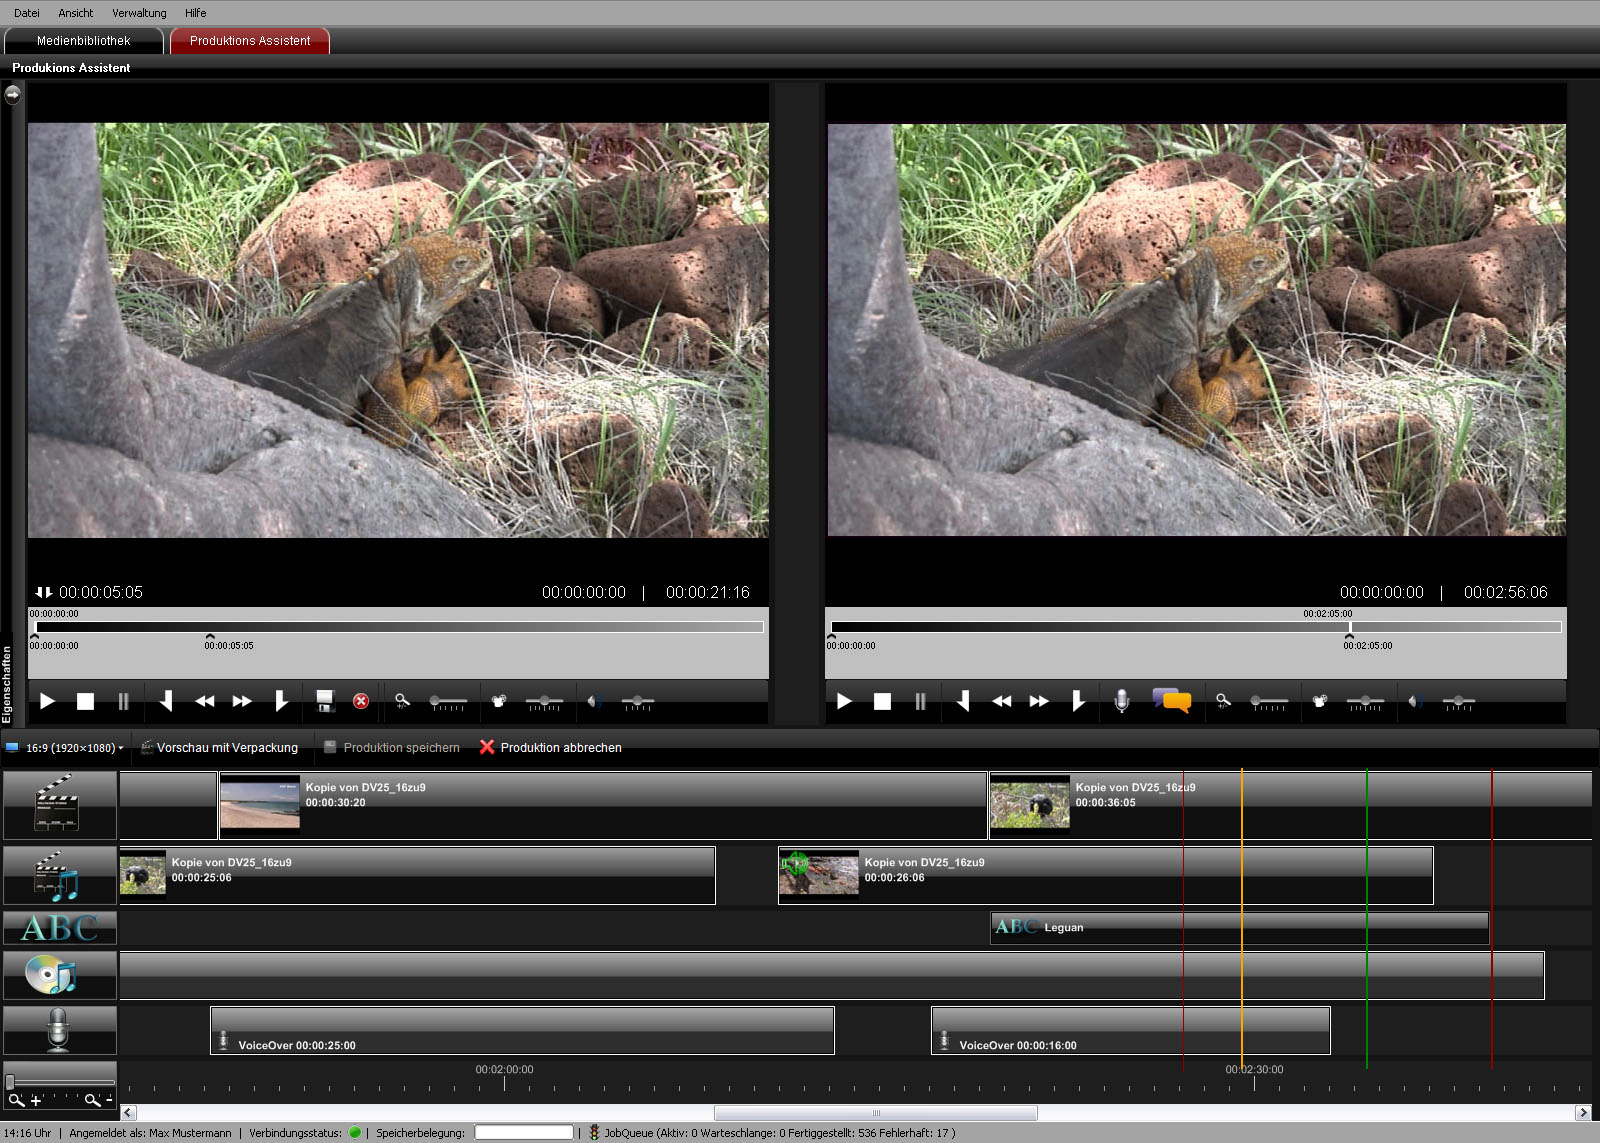Open the Verwaltung menu
Viewport: 1600px width, 1143px height.
[x=139, y=13]
